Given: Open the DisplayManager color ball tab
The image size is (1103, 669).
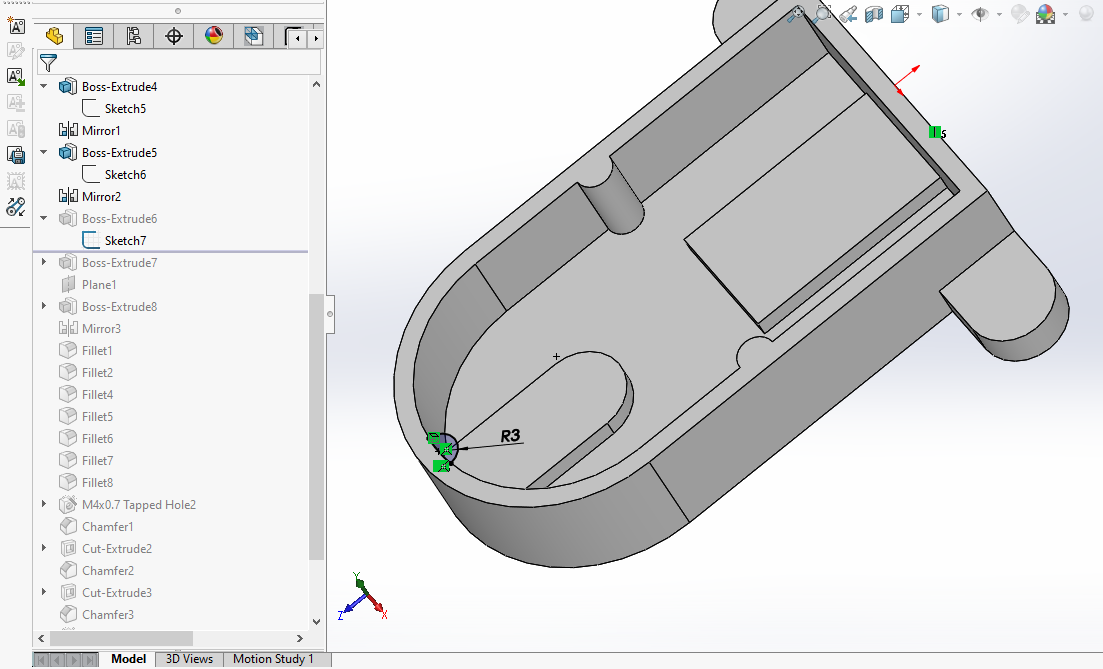Looking at the screenshot, I should pos(214,37).
